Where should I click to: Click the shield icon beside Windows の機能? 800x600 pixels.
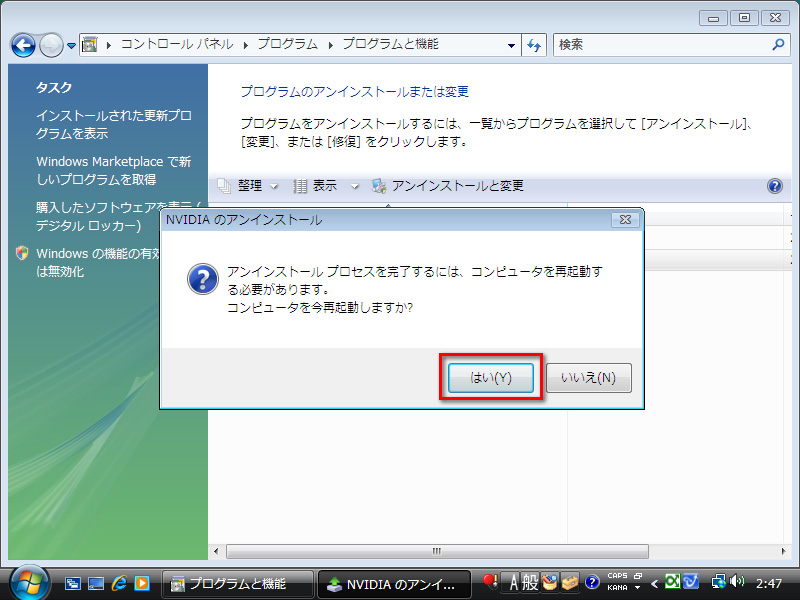pos(22,253)
